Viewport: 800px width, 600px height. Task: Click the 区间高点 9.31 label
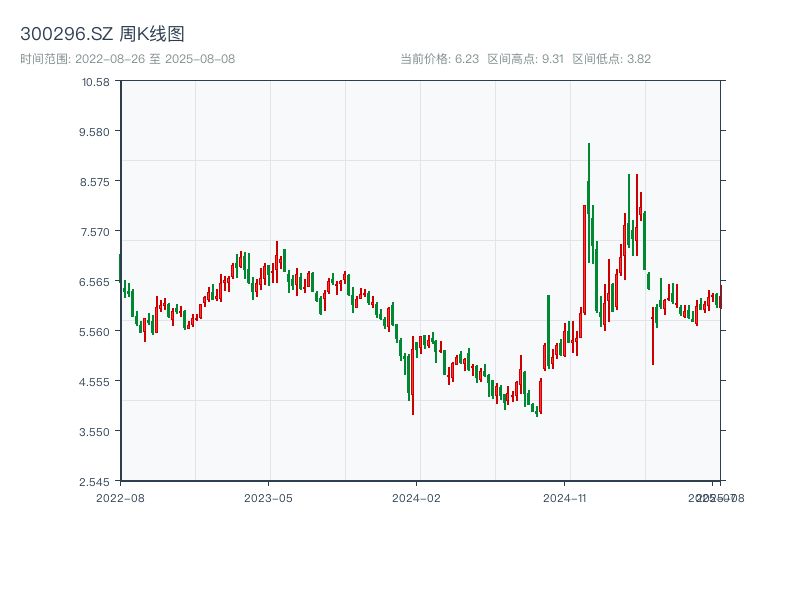coord(525,59)
